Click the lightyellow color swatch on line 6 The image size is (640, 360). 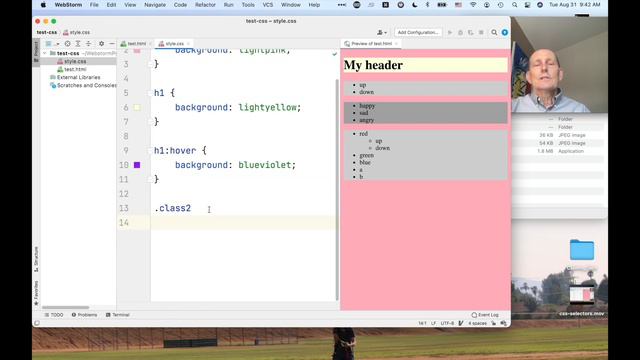tap(137, 107)
